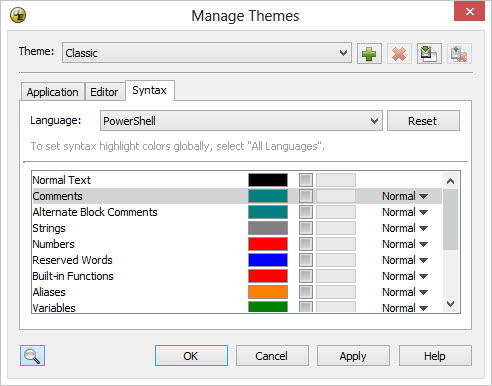Open the Language dropdown showing PowerShell
The width and height of the screenshot is (492, 386).
click(x=241, y=121)
